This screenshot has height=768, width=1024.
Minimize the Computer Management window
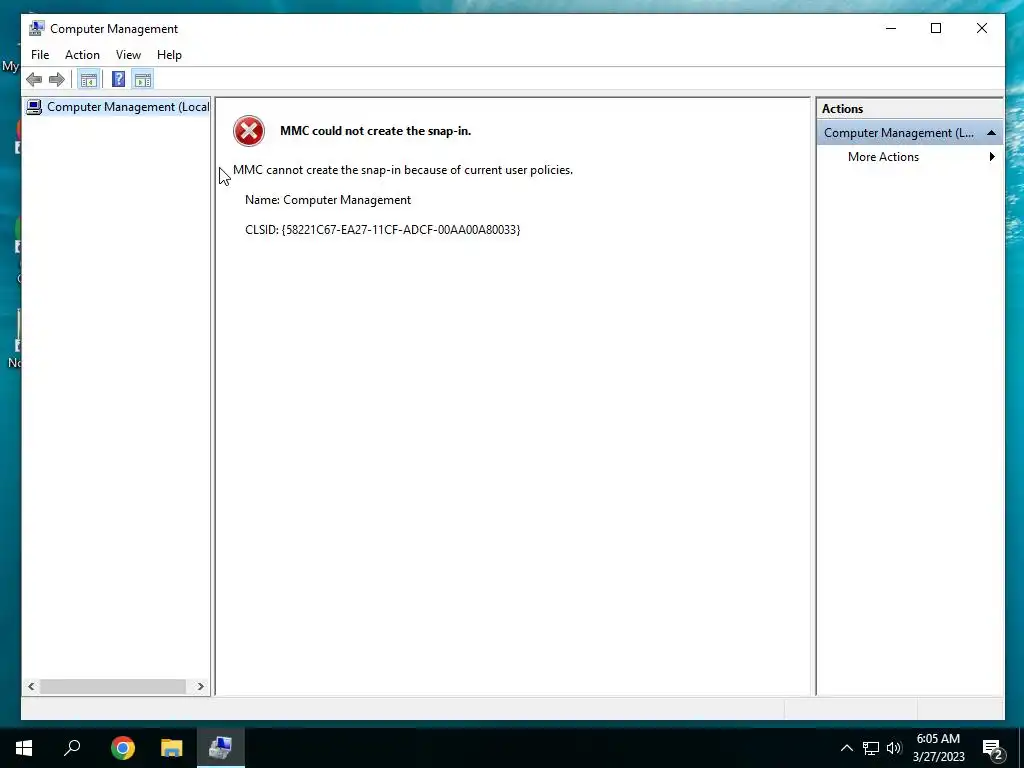coord(891,28)
